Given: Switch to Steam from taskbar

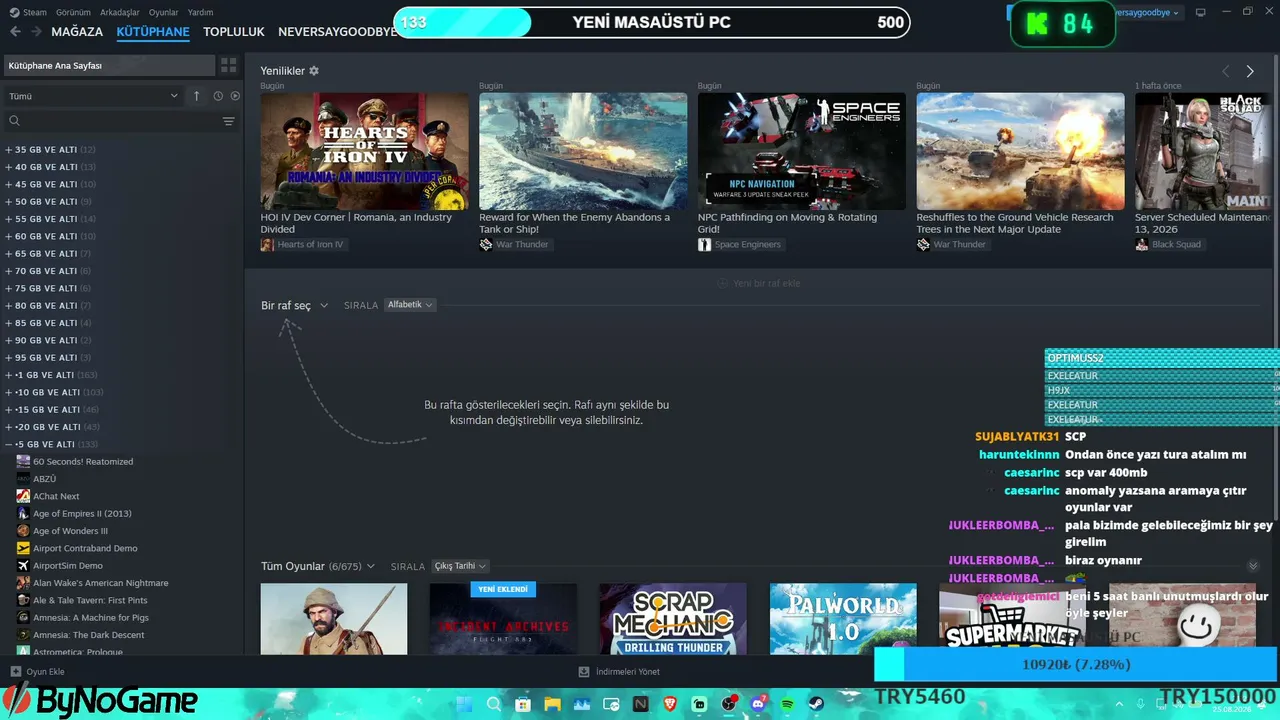Looking at the screenshot, I should pos(816,704).
